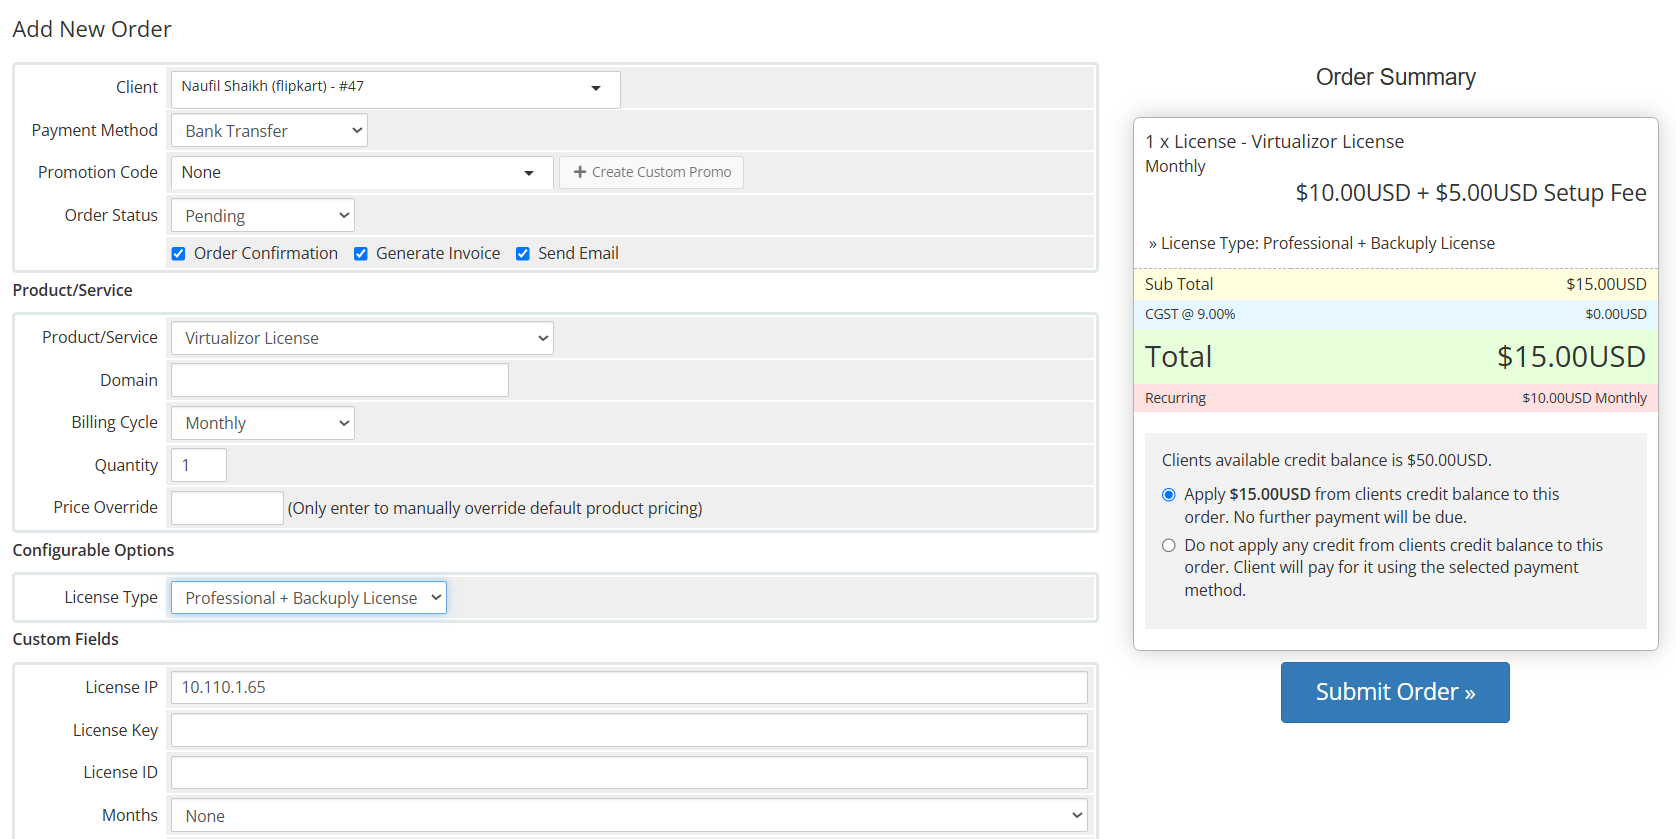Expand the Months dropdown
This screenshot has width=1676, height=839.
pos(629,816)
